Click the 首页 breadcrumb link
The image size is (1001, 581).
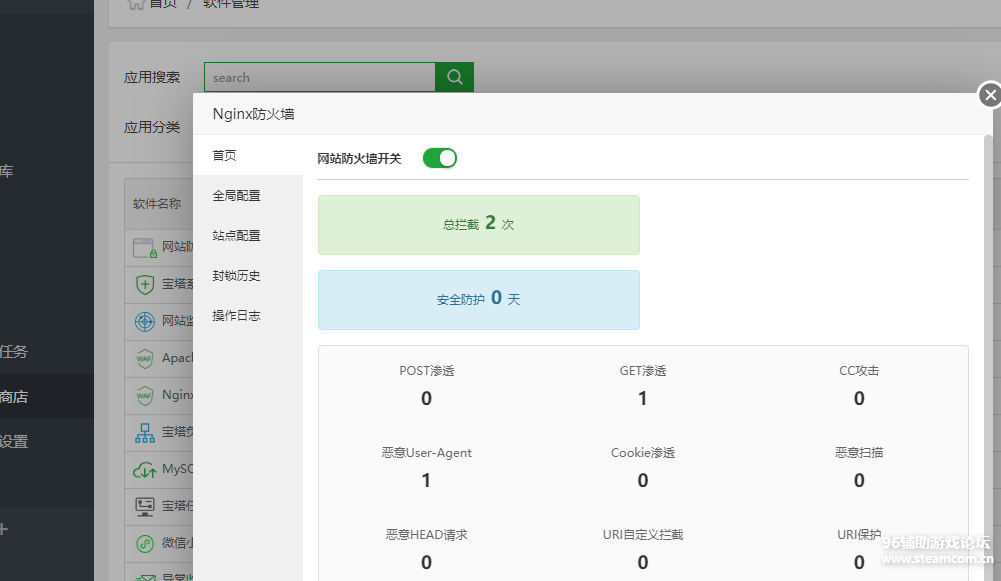162,4
